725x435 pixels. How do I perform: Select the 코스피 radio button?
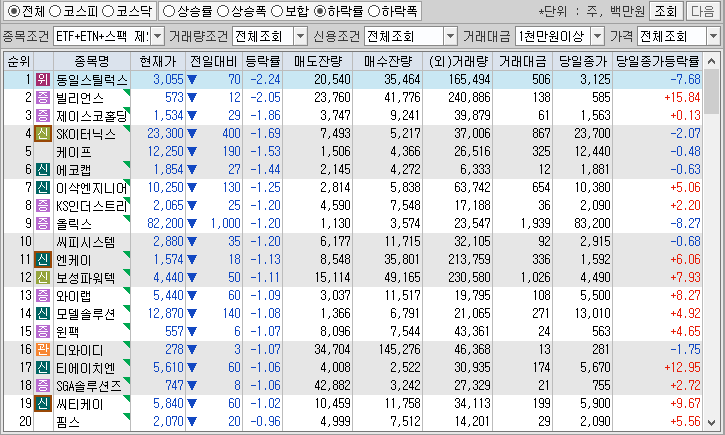[55, 11]
